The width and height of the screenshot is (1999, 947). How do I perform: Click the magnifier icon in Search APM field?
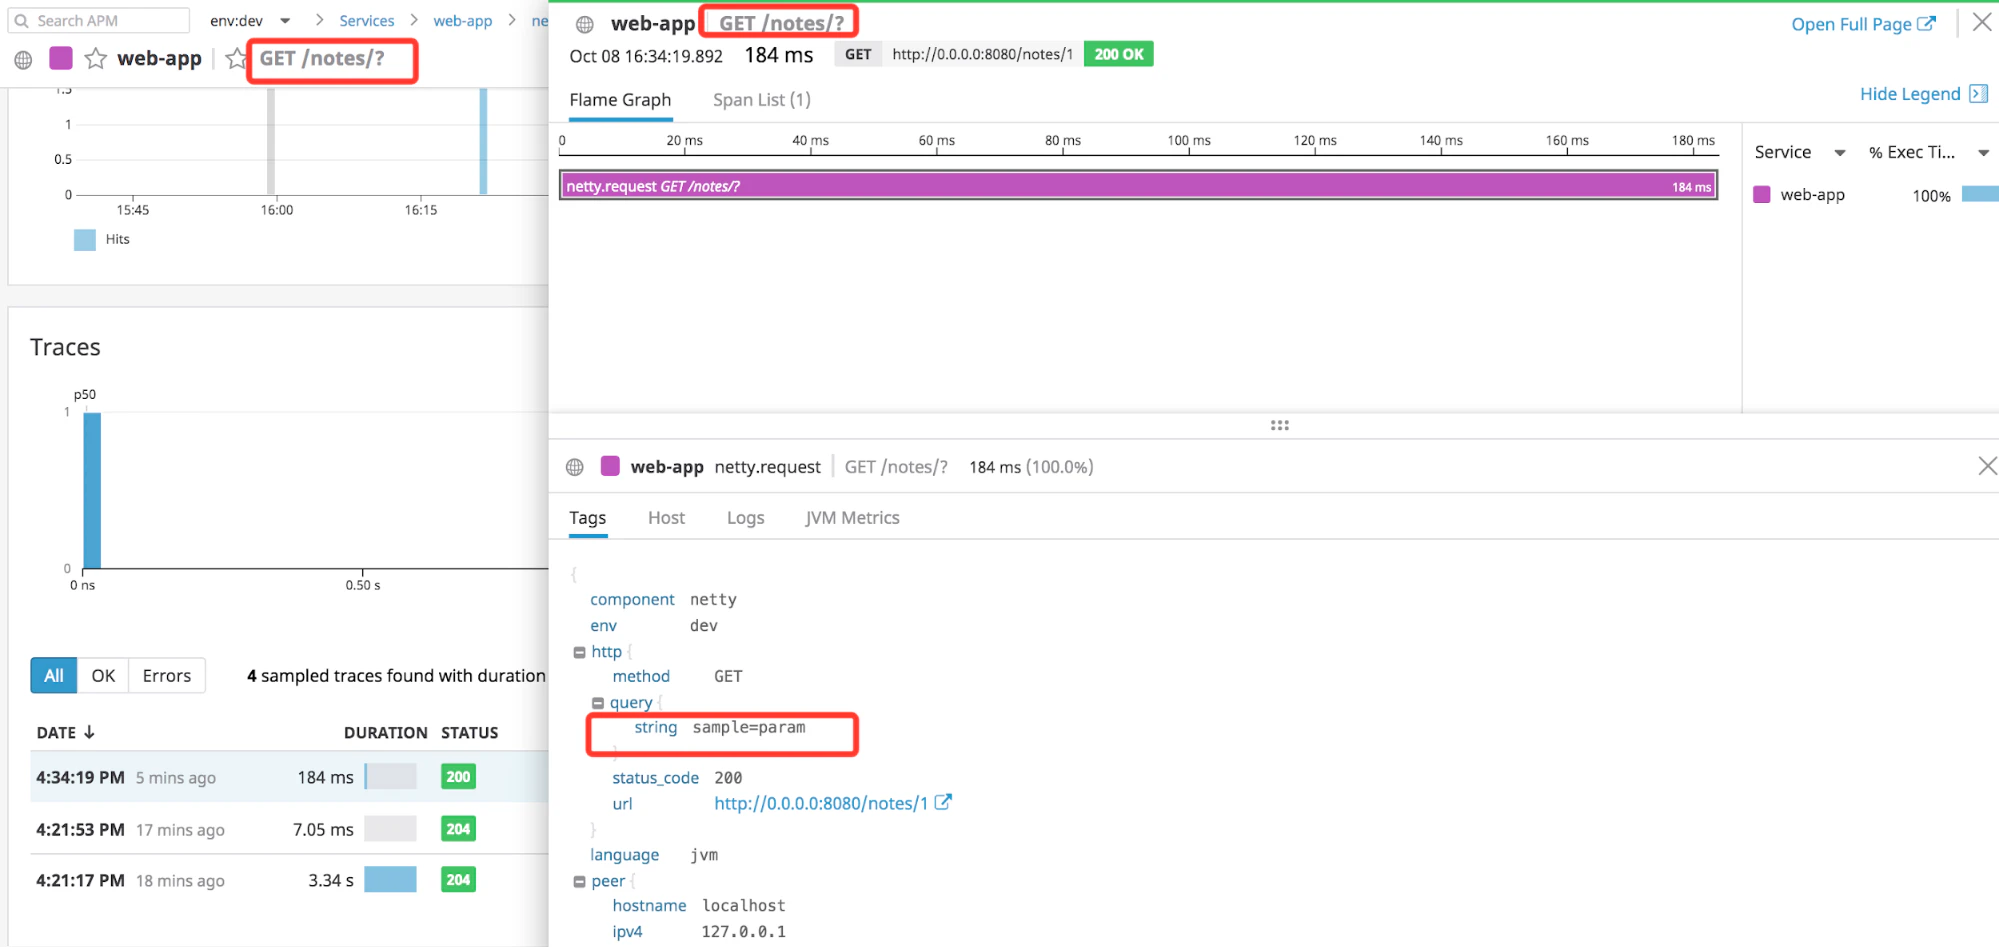pos(20,20)
